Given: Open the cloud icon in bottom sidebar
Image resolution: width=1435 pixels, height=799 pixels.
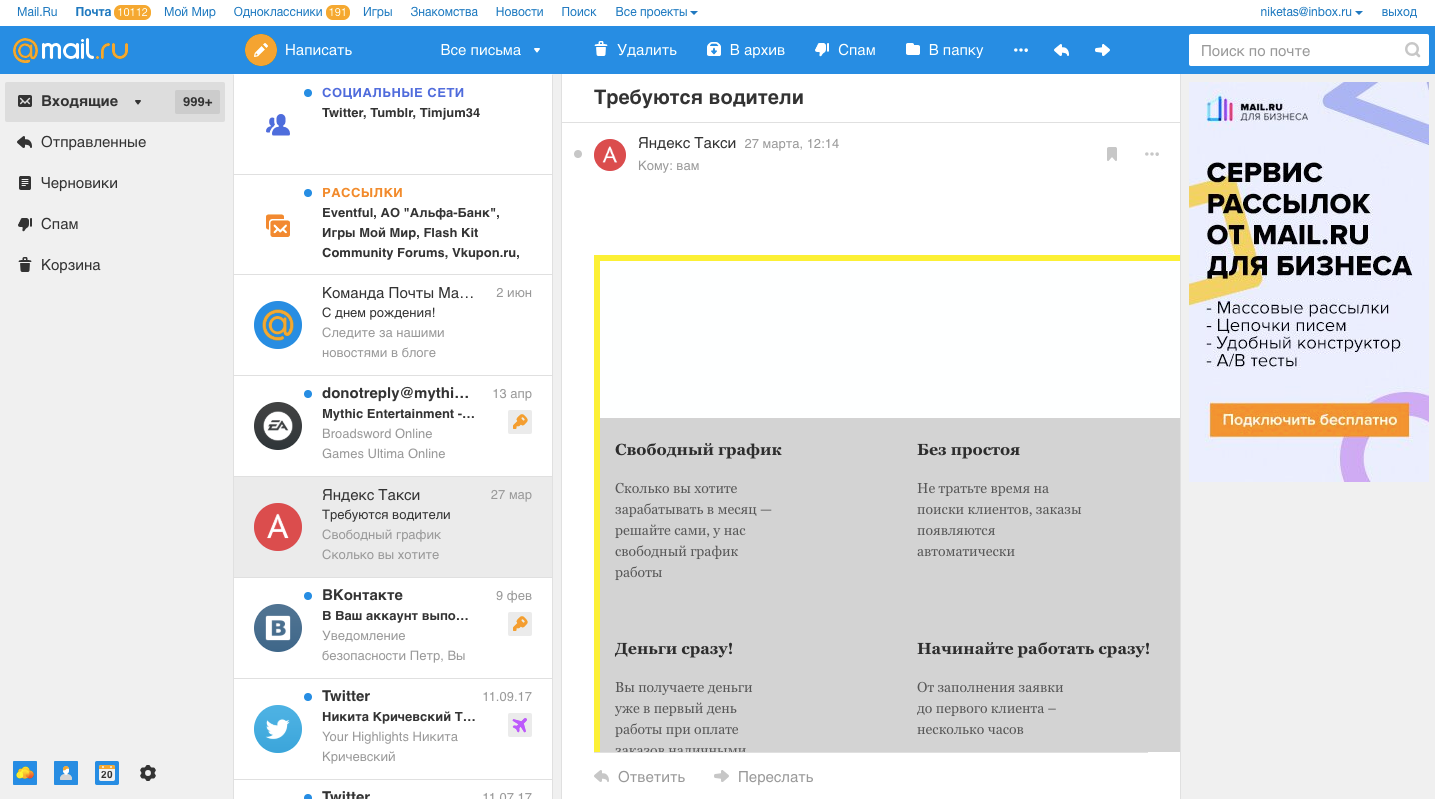Looking at the screenshot, I should point(25,773).
